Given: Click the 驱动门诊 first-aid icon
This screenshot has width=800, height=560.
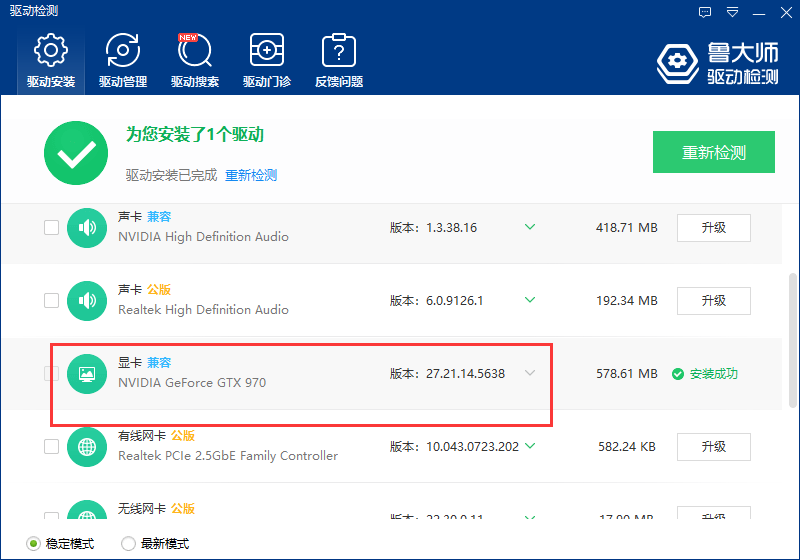Looking at the screenshot, I should tap(267, 50).
